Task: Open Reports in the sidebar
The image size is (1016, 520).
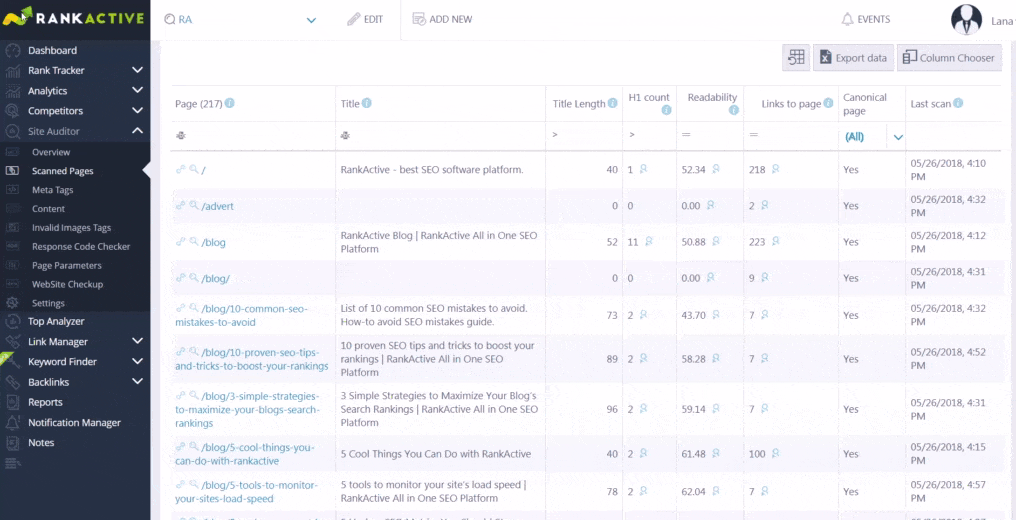Action: pos(45,402)
